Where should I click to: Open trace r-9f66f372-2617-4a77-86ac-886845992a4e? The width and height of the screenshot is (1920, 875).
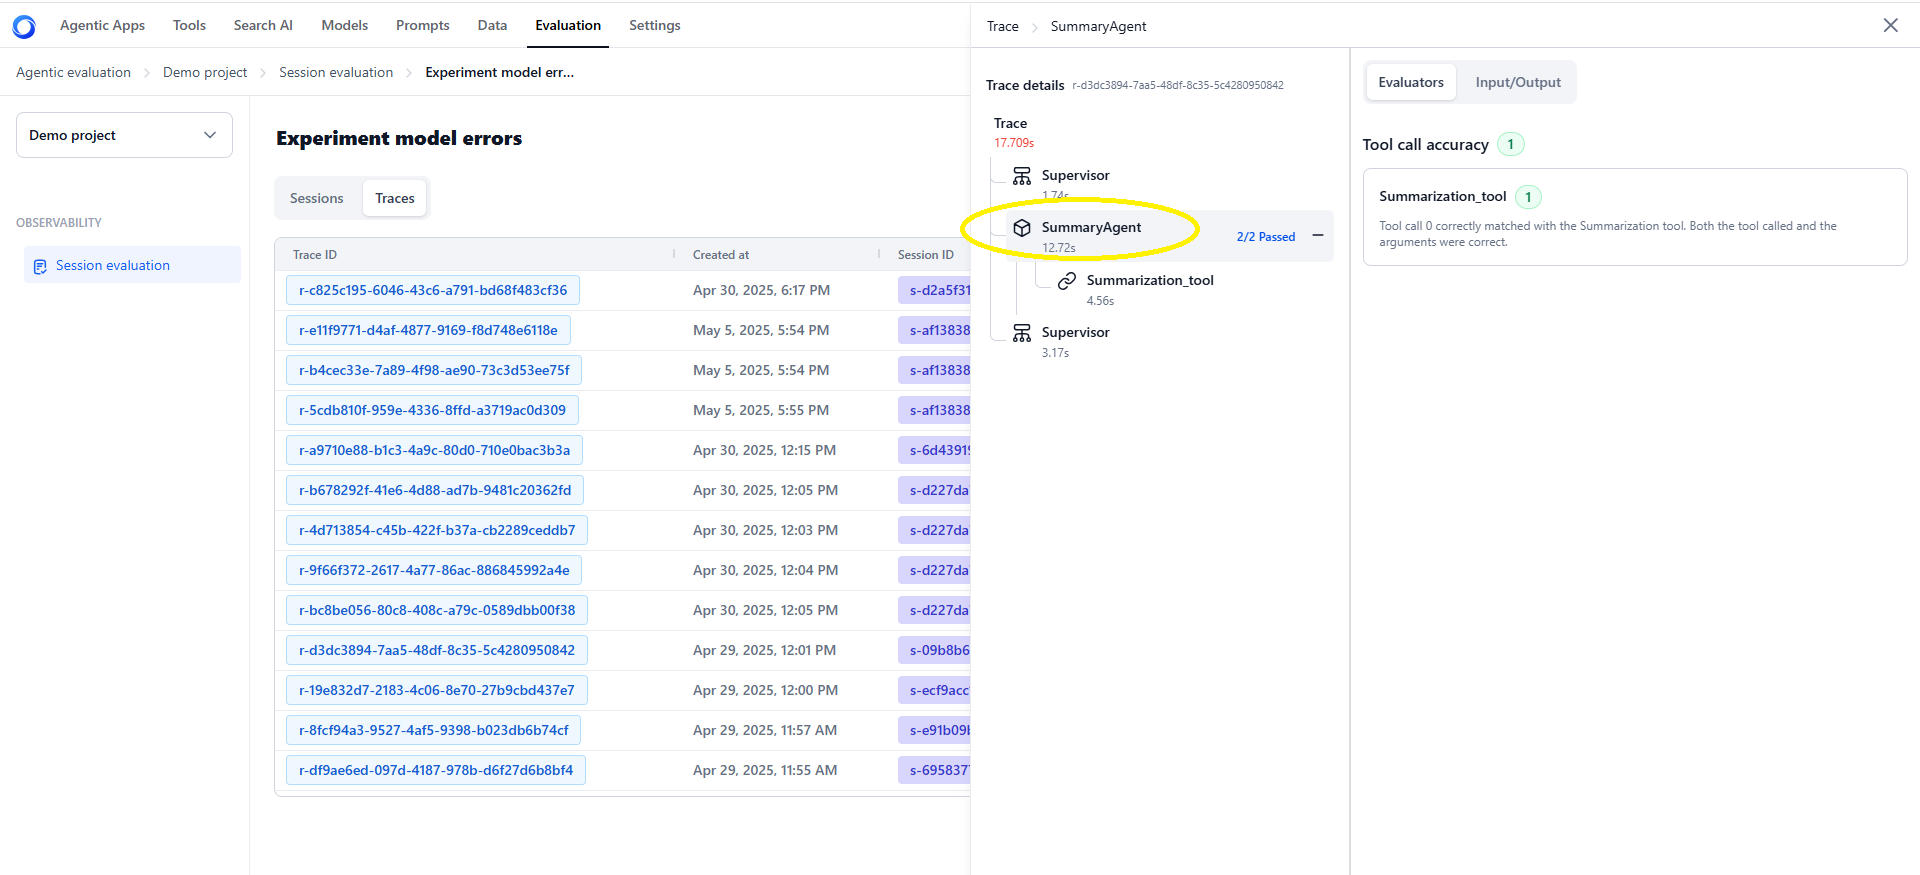[434, 570]
